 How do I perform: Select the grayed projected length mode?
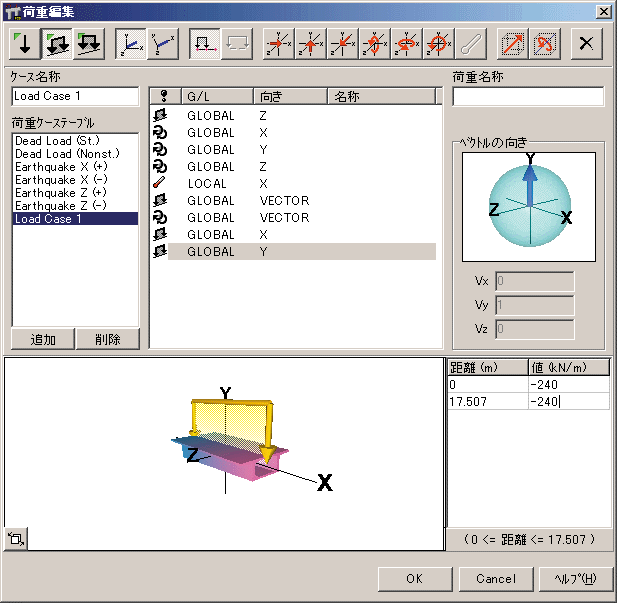[x=237, y=44]
